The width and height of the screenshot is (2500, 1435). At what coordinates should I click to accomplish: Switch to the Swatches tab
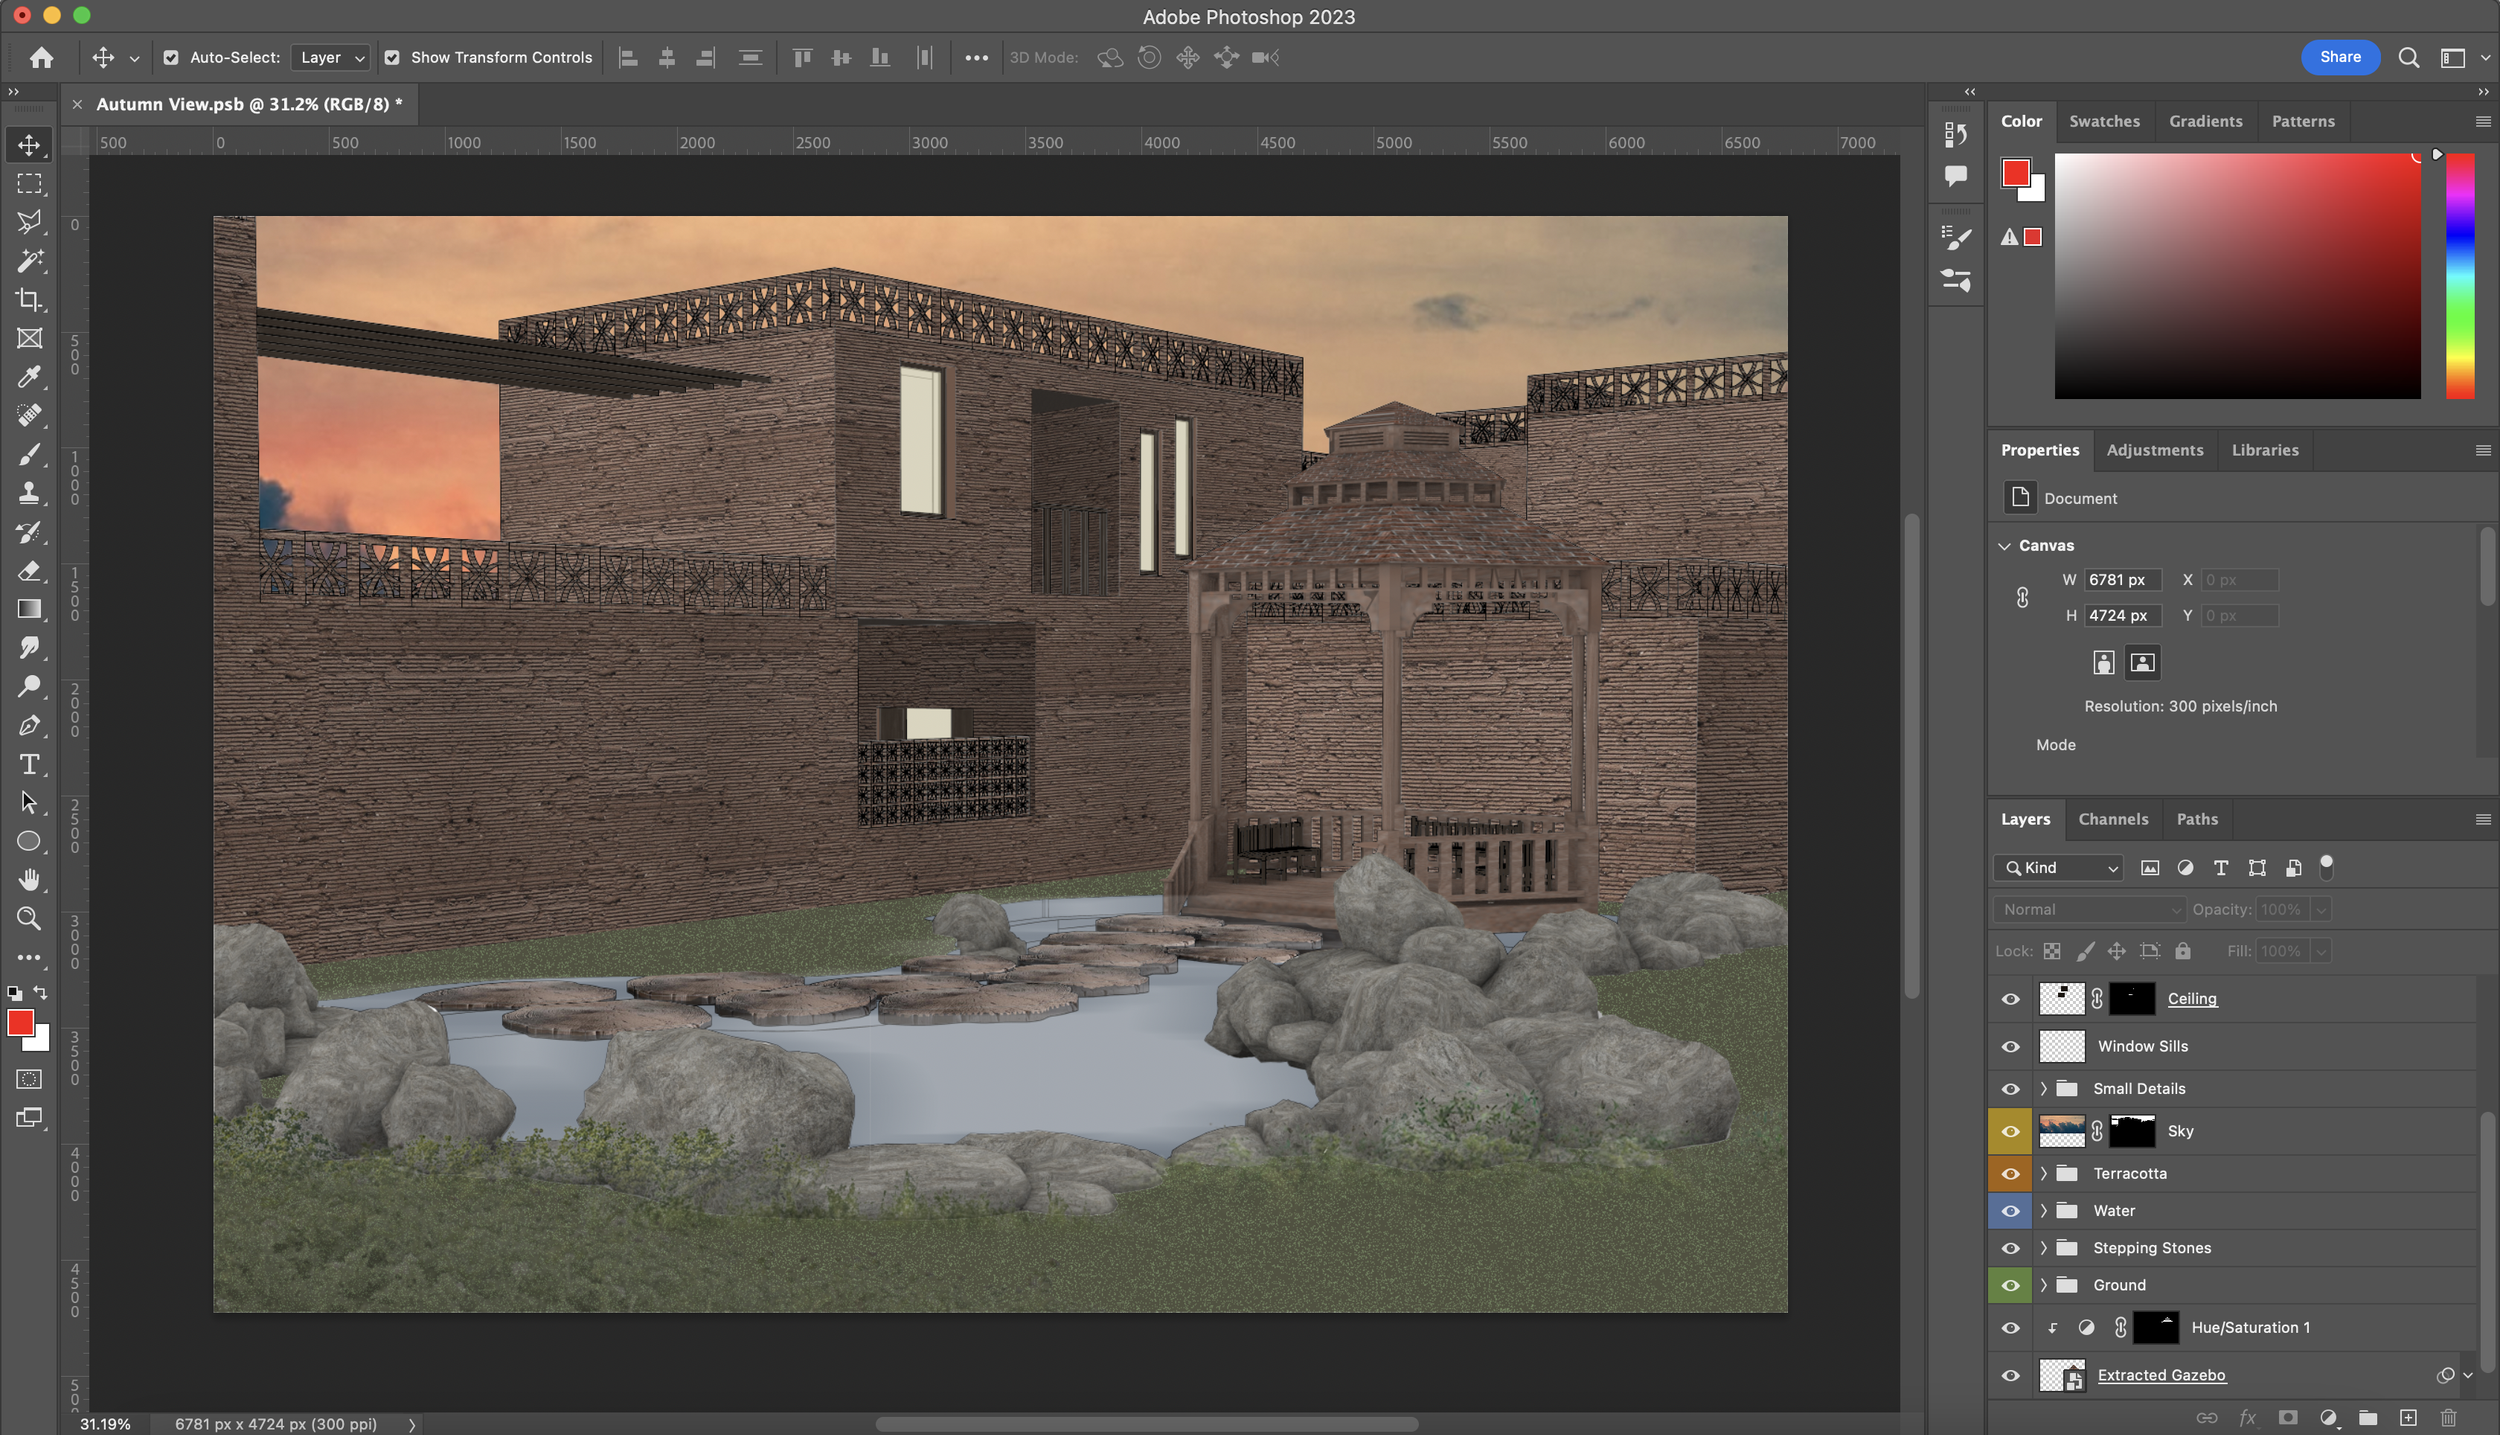tap(2104, 121)
